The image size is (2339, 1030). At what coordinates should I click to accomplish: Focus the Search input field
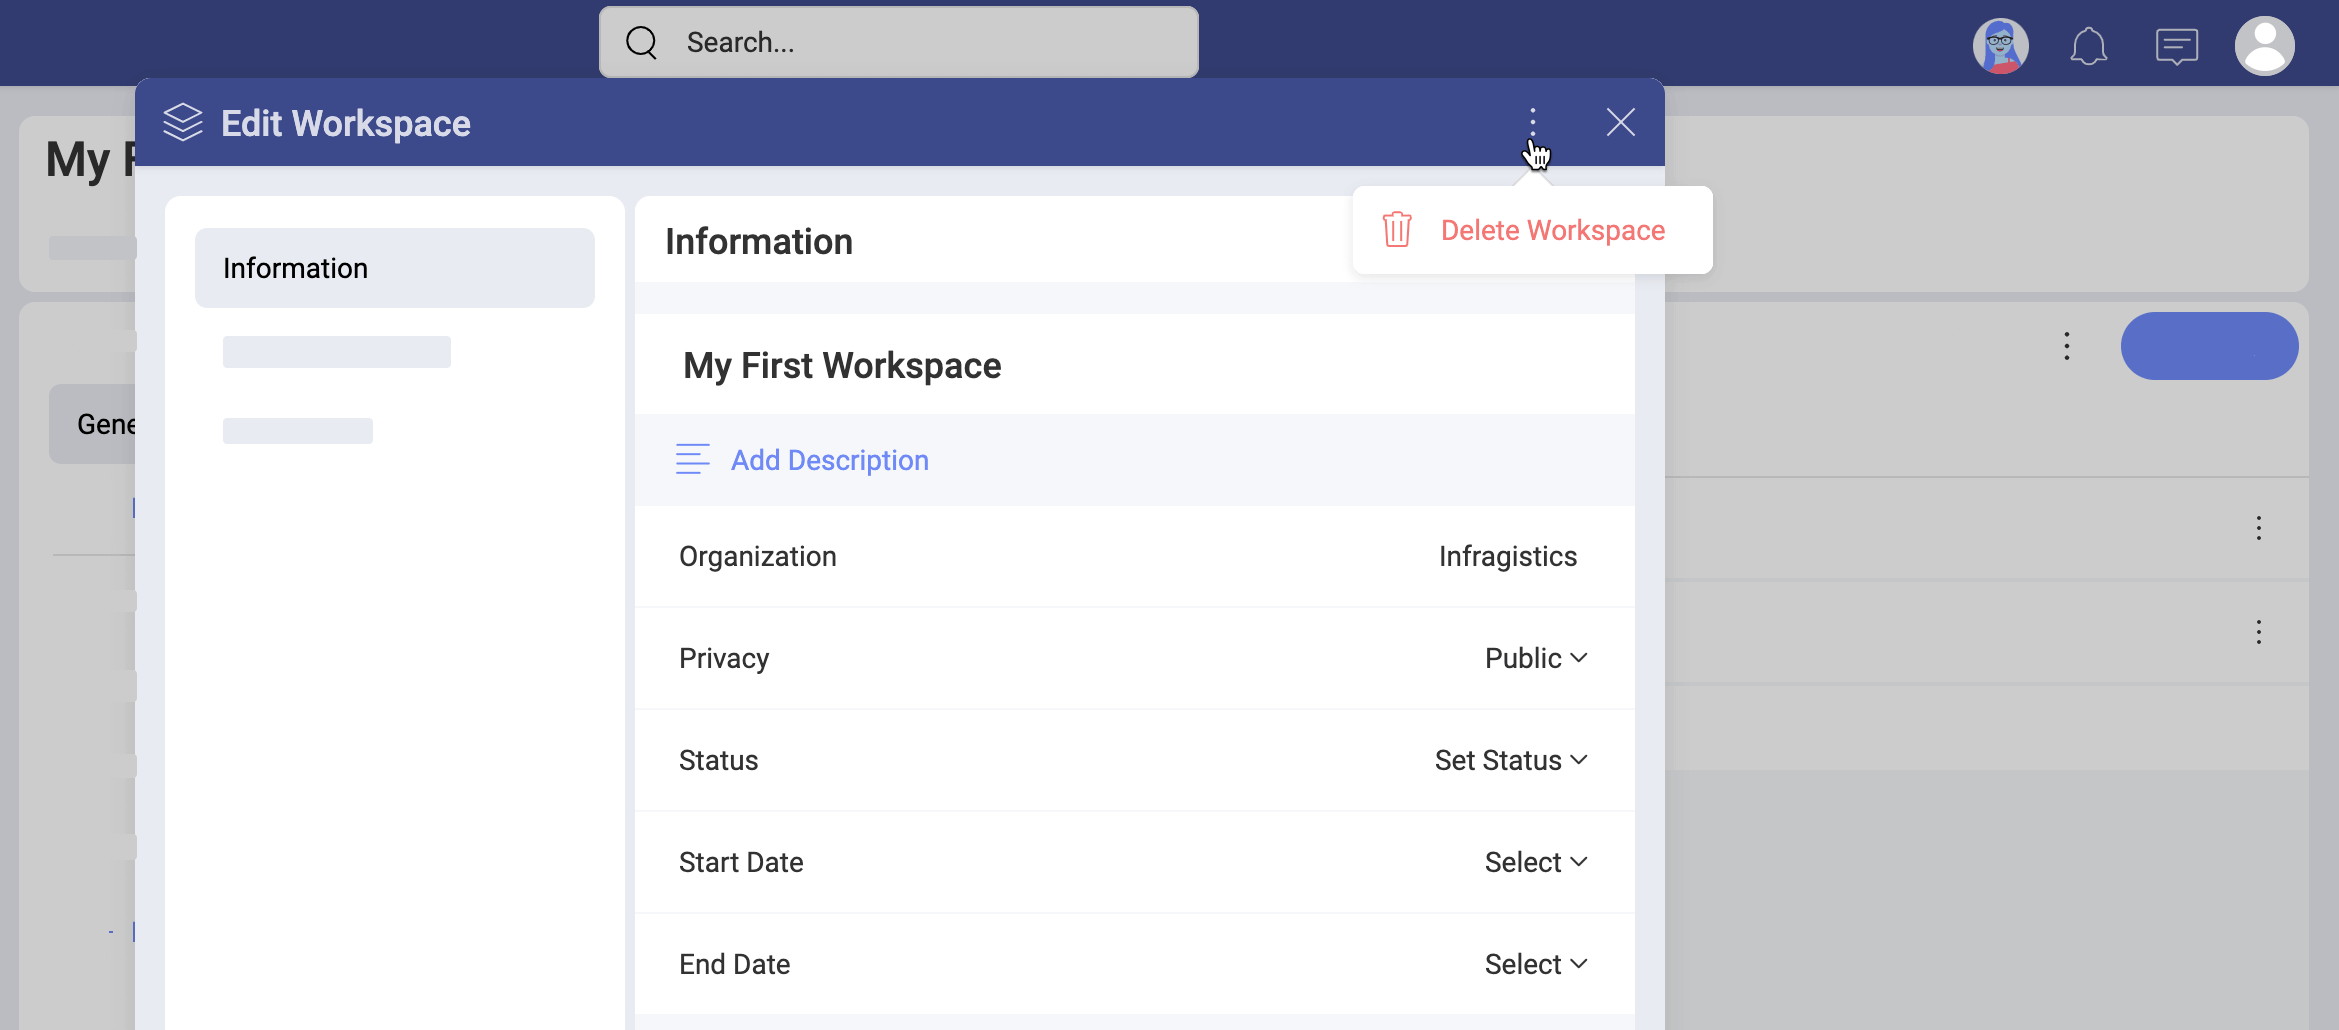tap(898, 42)
